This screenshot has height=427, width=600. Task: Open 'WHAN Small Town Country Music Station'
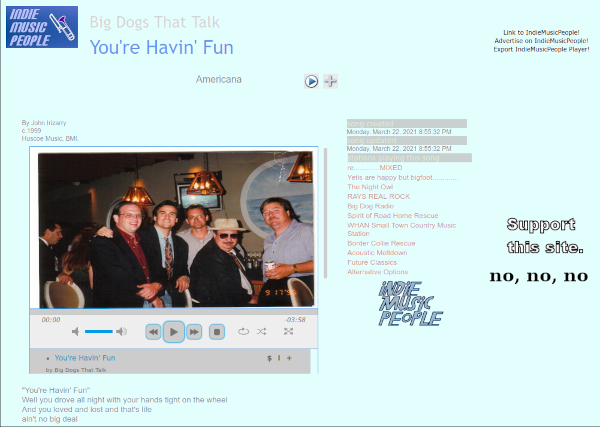[x=401, y=229]
